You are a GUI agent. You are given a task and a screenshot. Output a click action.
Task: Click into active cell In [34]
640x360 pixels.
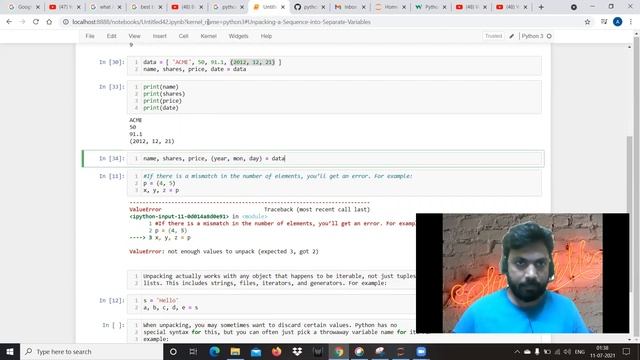click(x=335, y=158)
